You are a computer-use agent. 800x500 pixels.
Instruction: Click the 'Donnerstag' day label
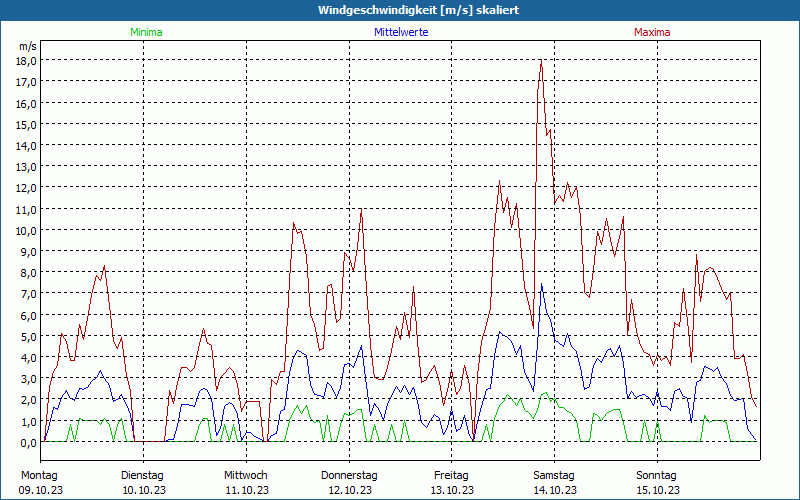(x=349, y=475)
